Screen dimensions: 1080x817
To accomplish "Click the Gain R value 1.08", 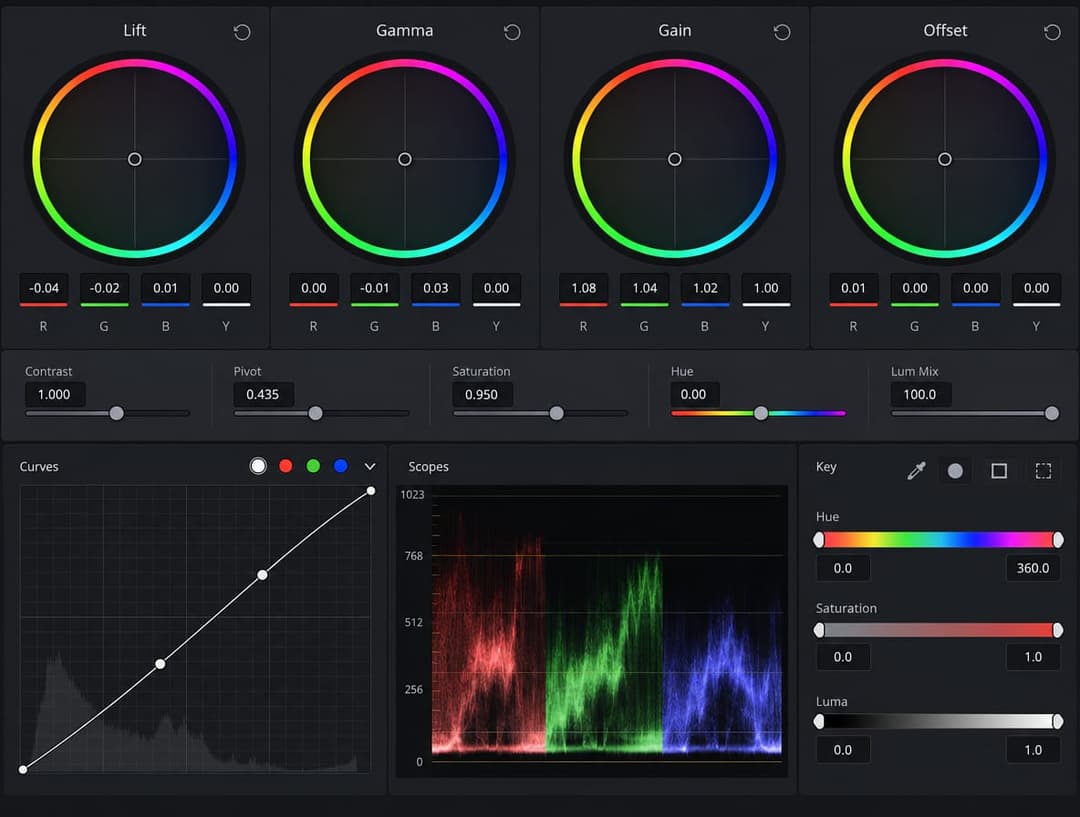I will point(583,288).
